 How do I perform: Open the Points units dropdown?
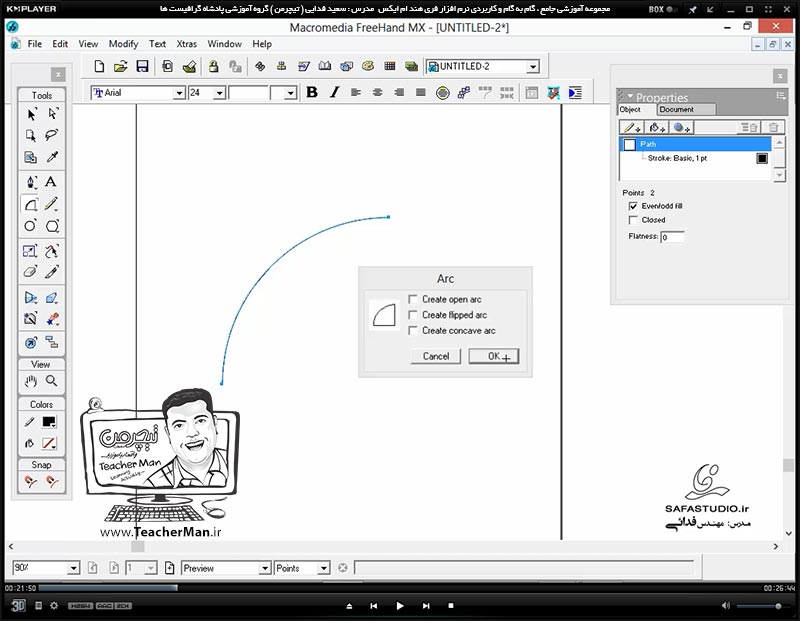[323, 568]
